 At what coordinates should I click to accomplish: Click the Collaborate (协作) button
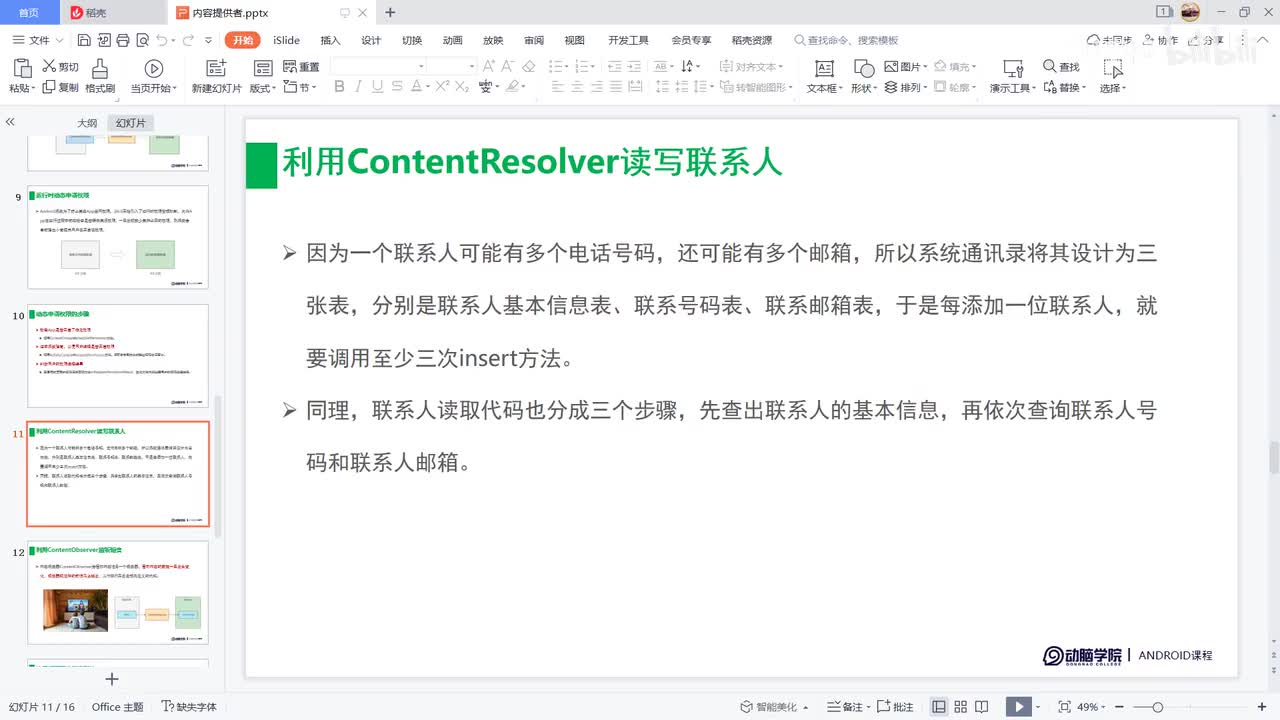click(1160, 40)
